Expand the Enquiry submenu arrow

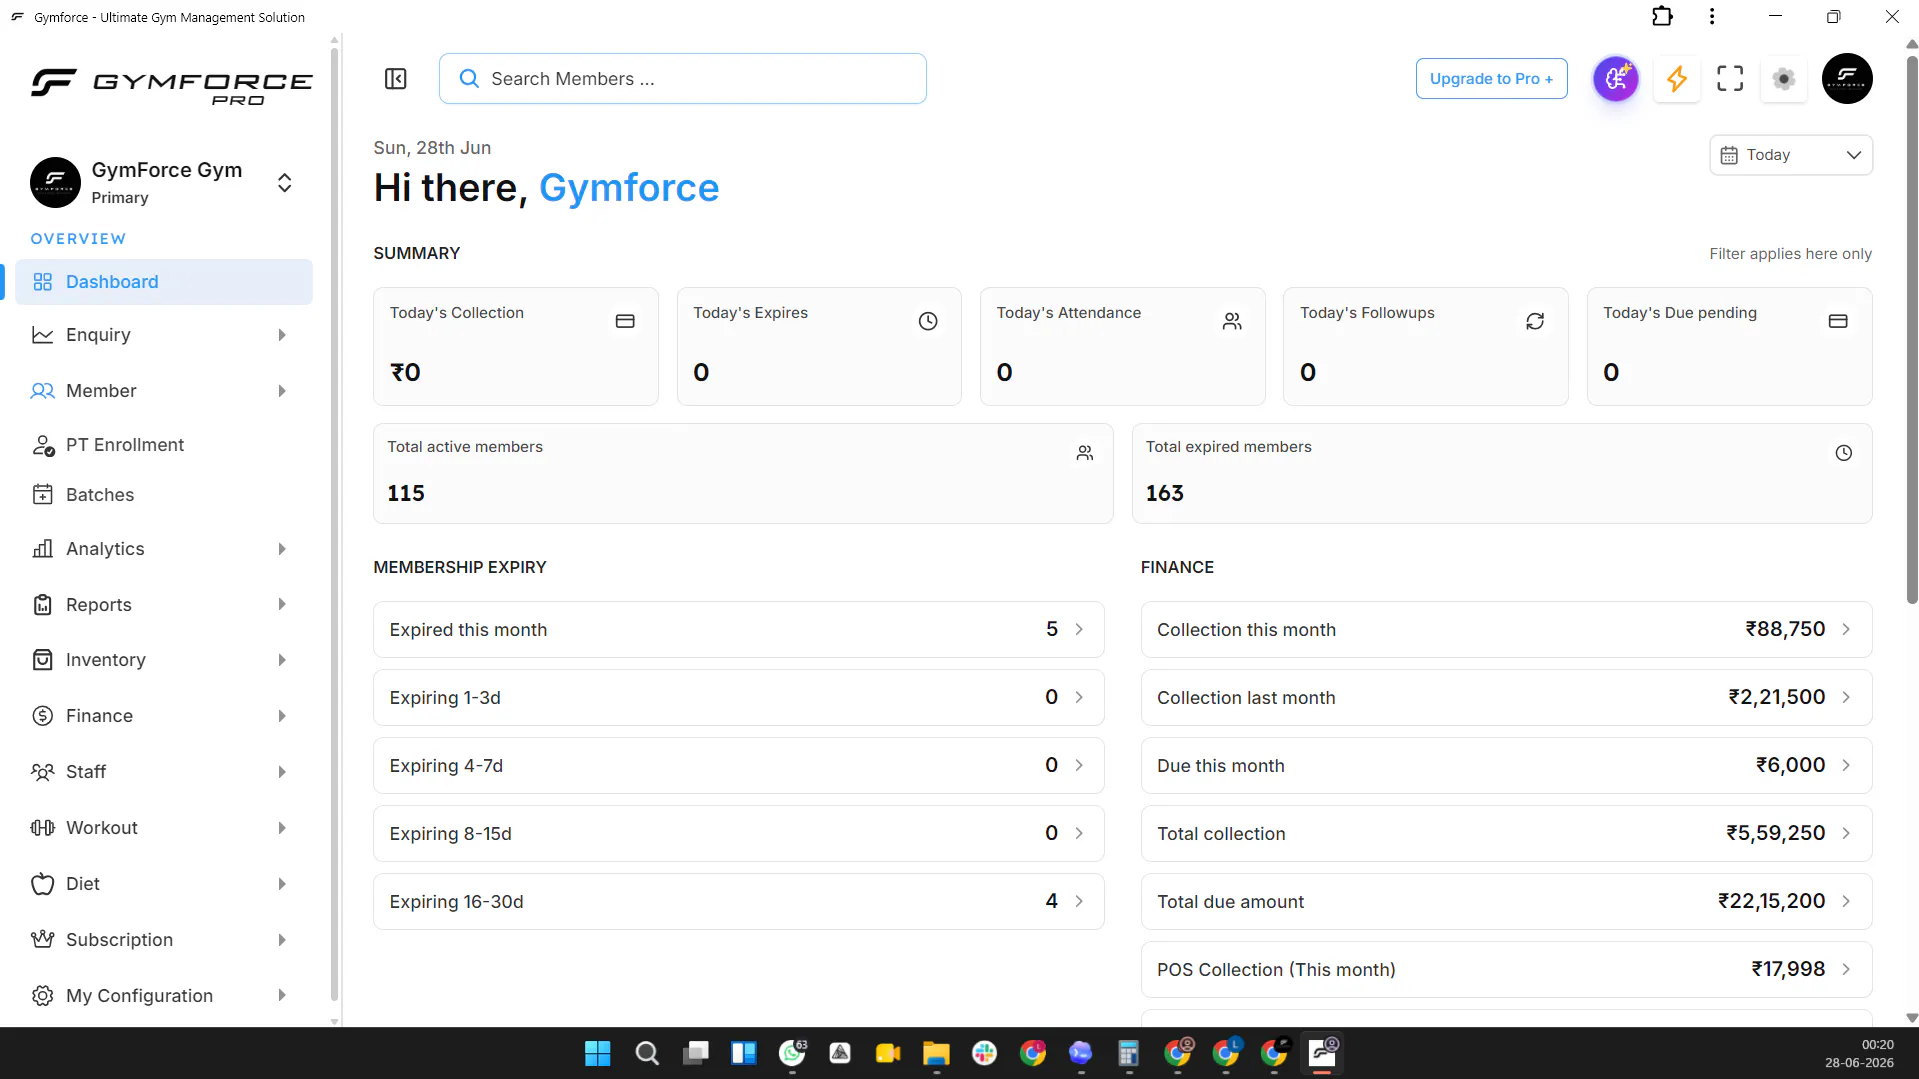[282, 335]
